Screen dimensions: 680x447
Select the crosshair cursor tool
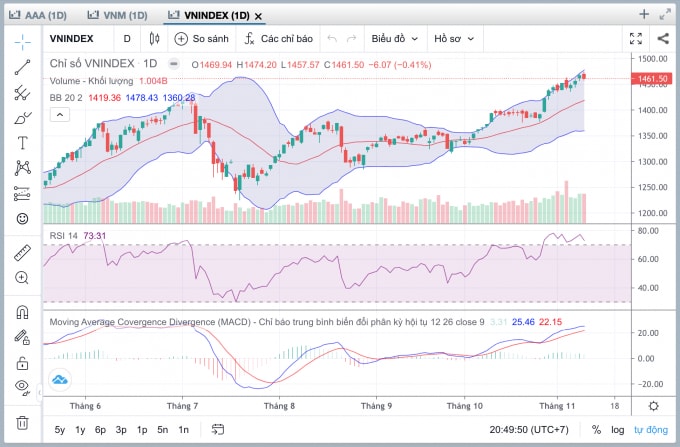[x=23, y=42]
